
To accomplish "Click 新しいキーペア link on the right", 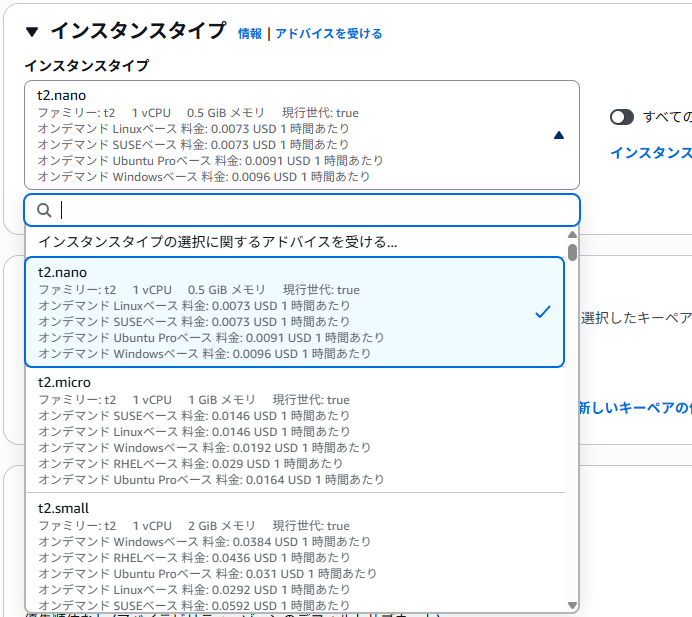I will (x=636, y=408).
